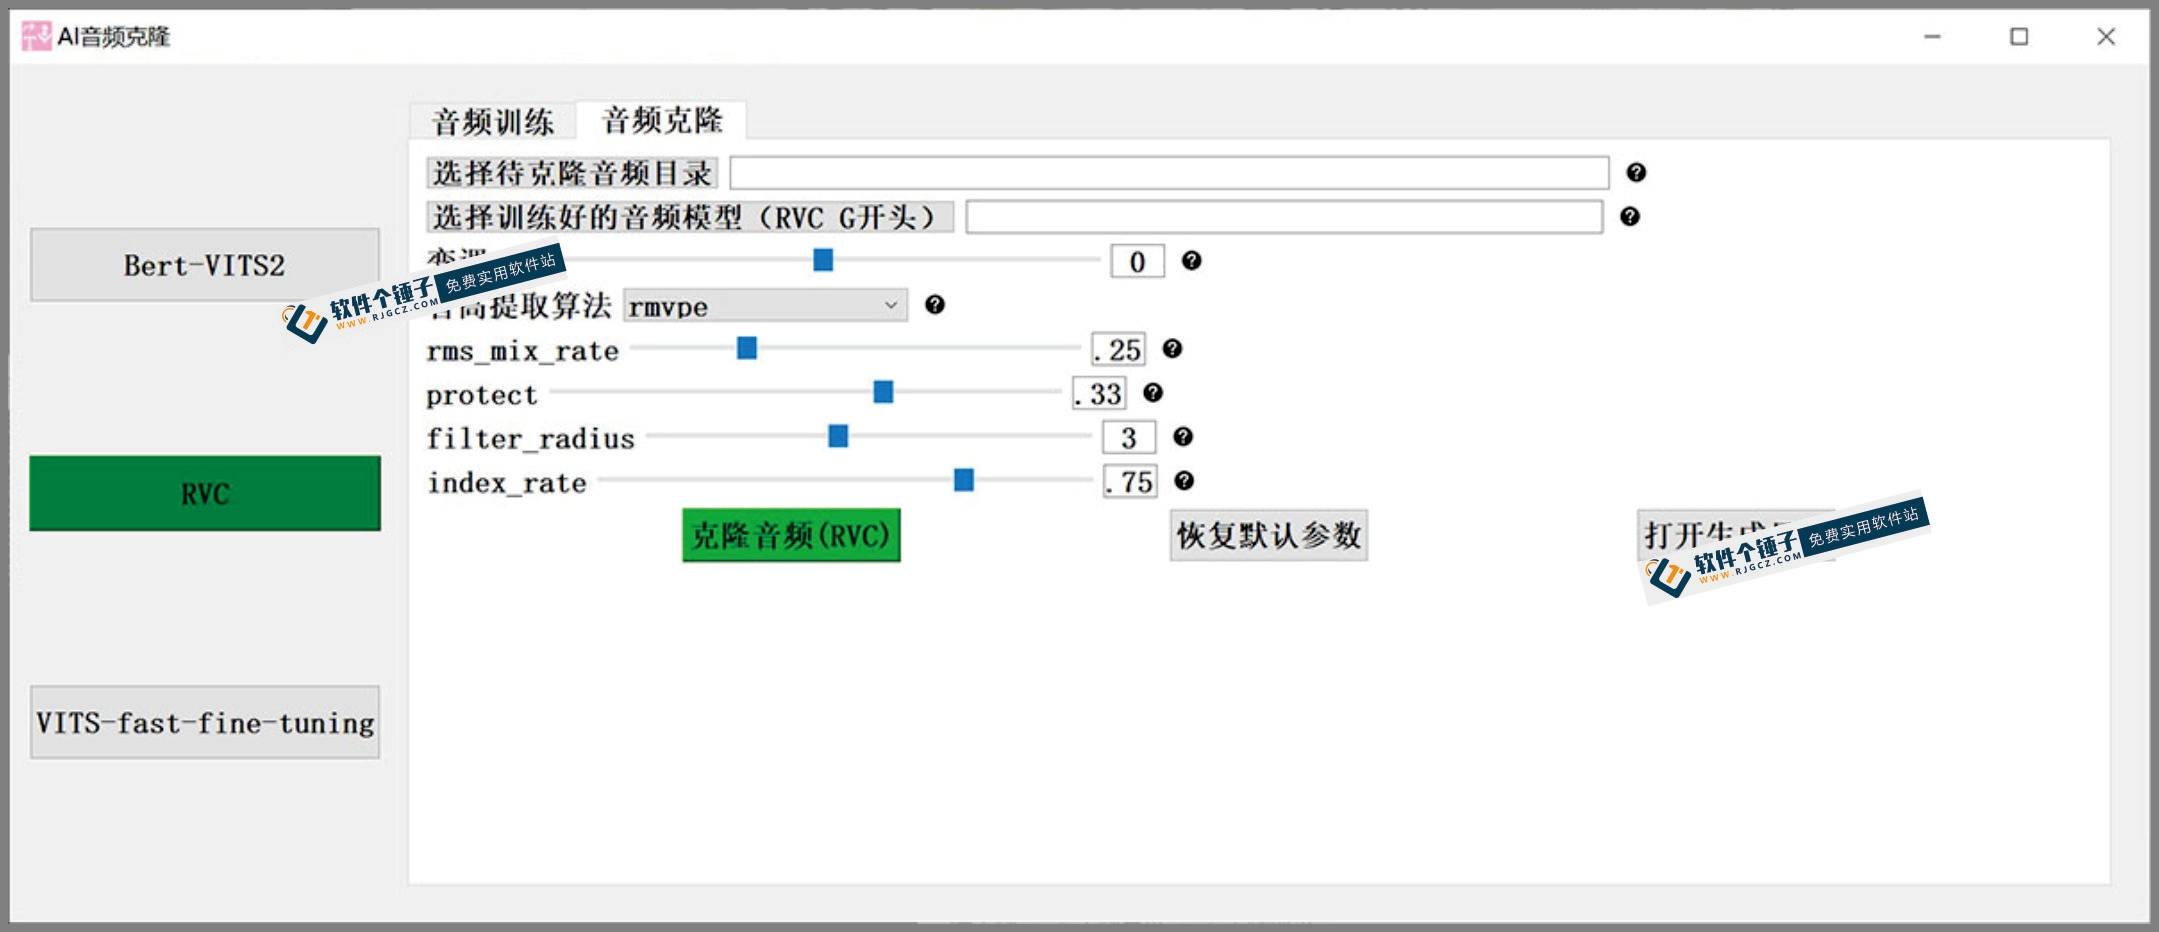Screen dimensions: 2159x932
Task: Open the Bert-VITS2 module
Action: point(205,265)
